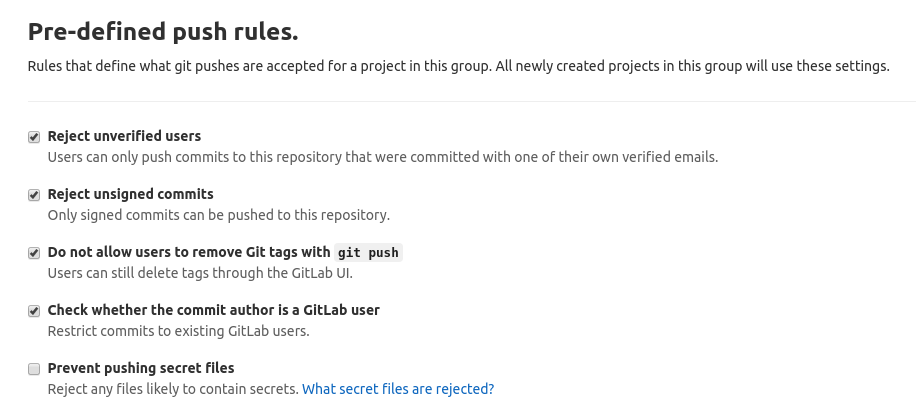Click the "git push" code snippet

pyautogui.click(x=368, y=253)
